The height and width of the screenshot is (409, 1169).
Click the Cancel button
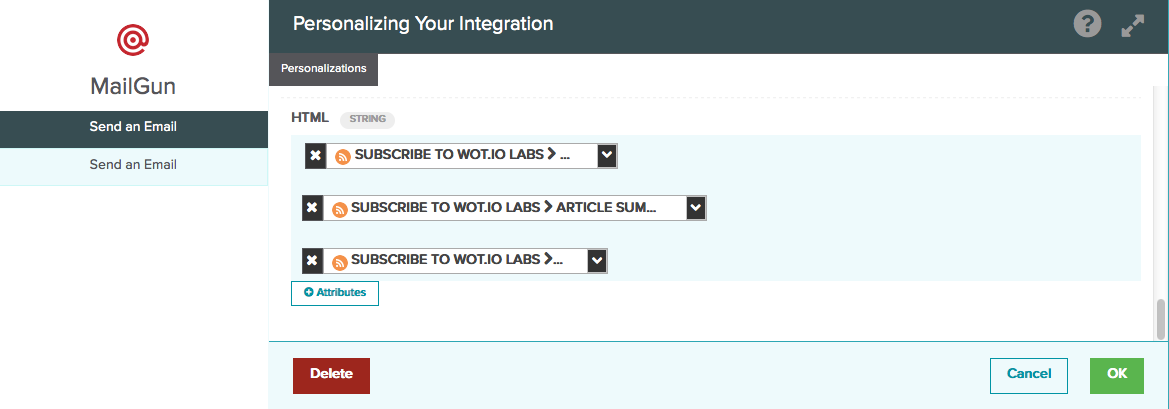pos(1029,375)
